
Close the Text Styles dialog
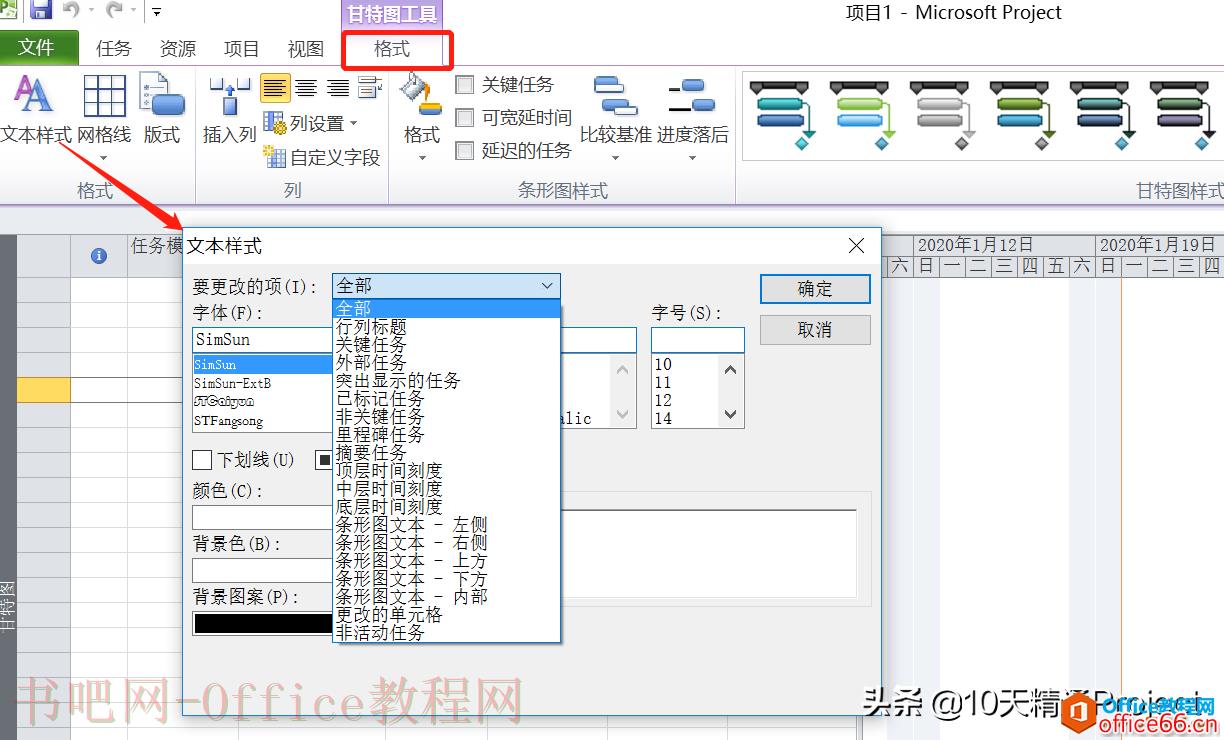[856, 246]
